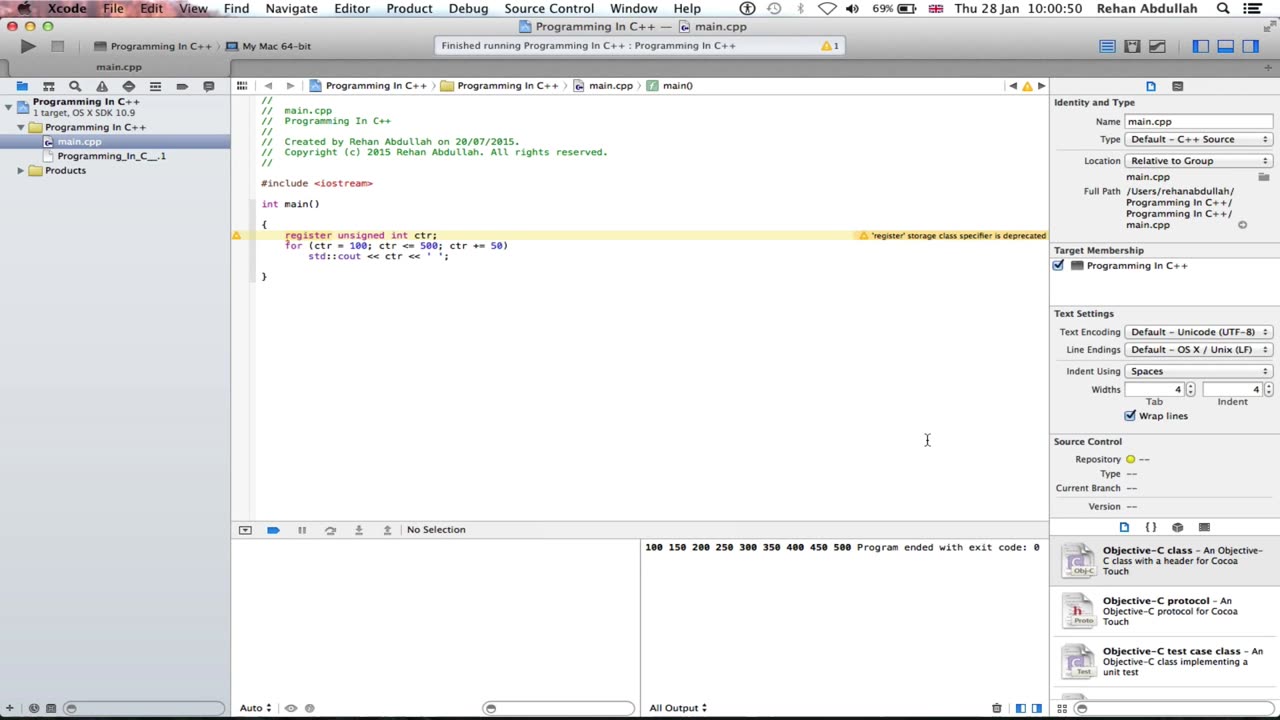
Task: Open the Editor menu
Action: (x=352, y=9)
